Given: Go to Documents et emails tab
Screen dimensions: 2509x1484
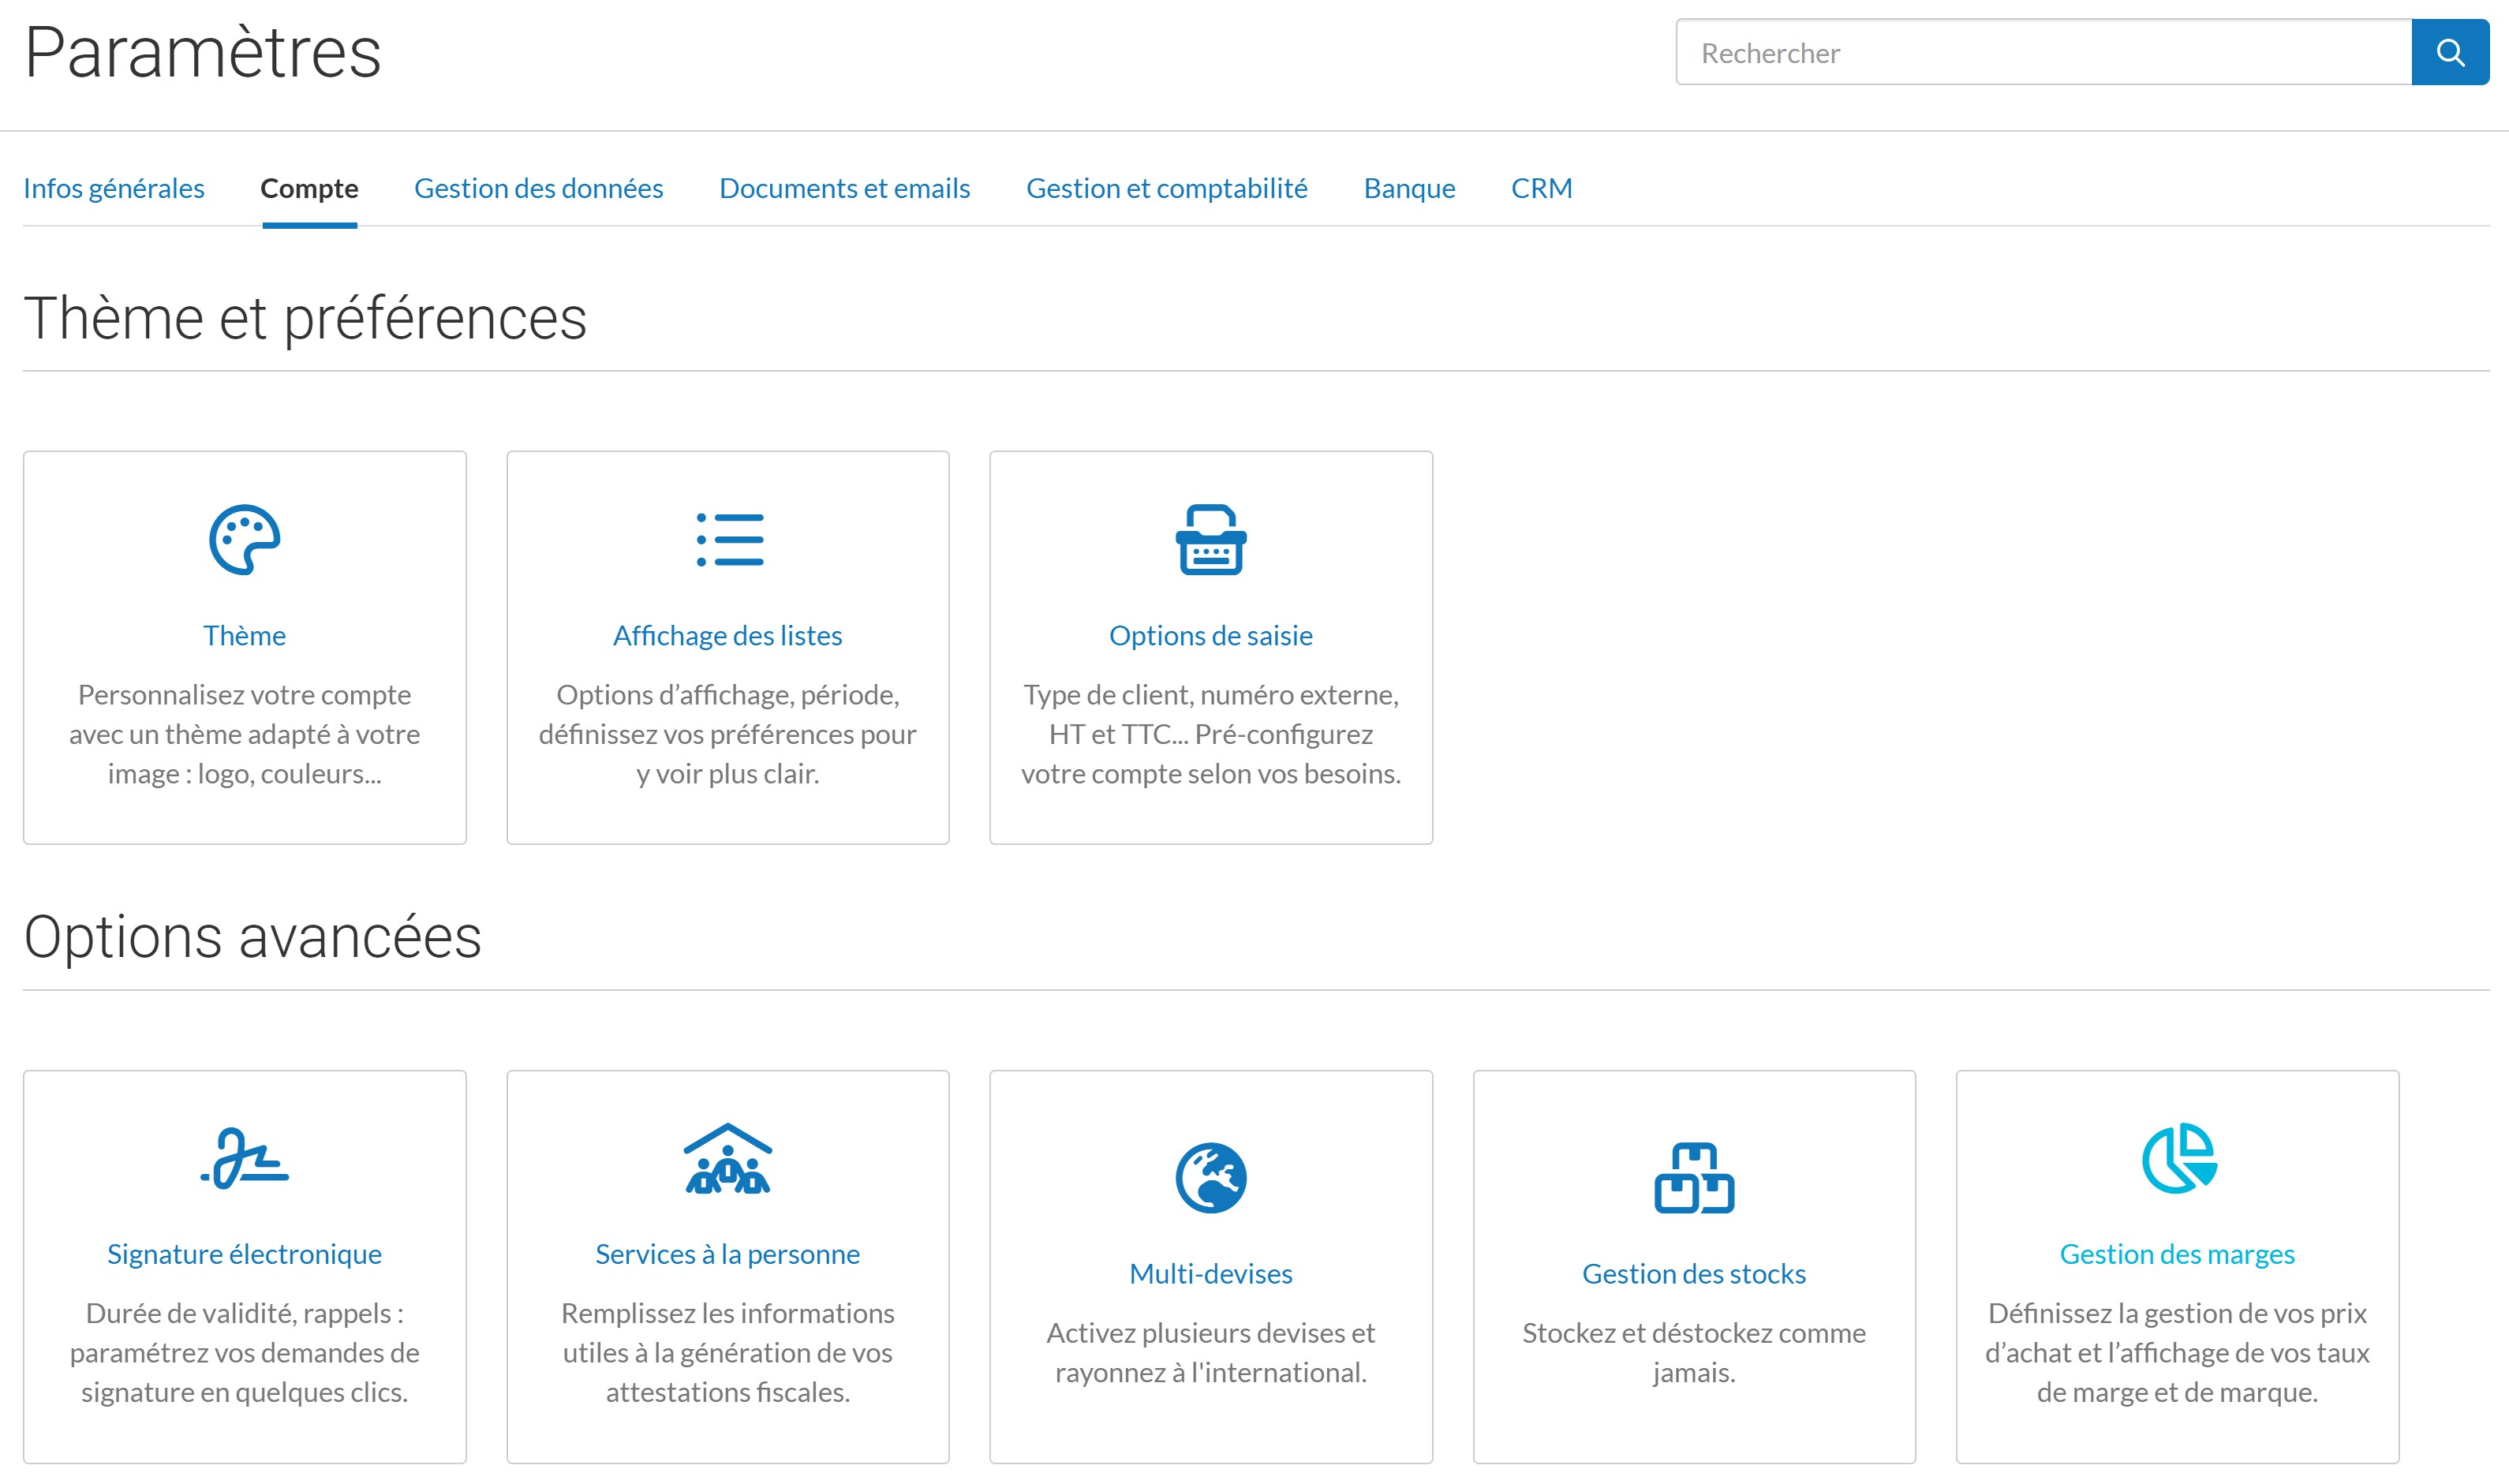Looking at the screenshot, I should click(x=844, y=188).
